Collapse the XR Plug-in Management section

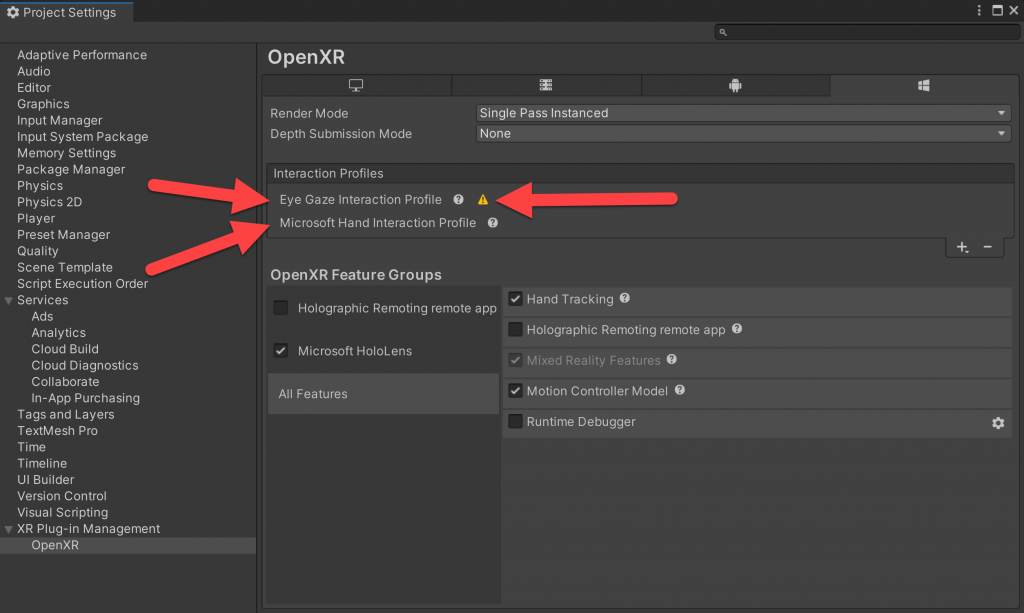(8, 529)
